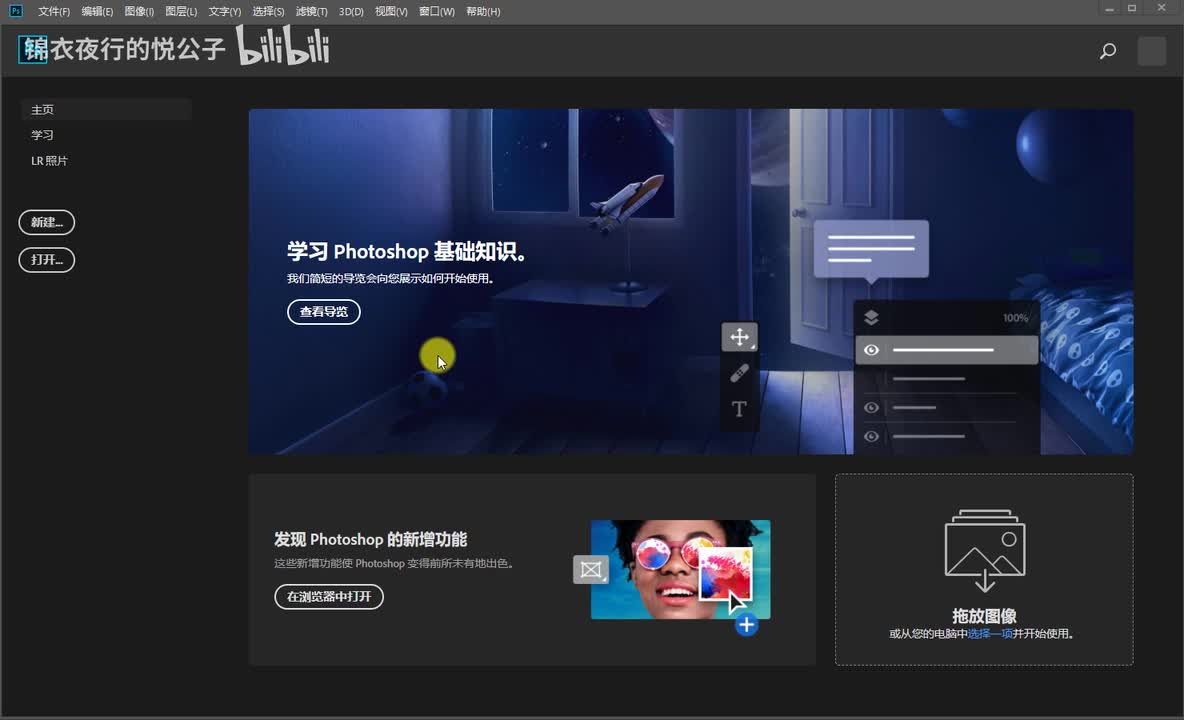Click the 学习 Photoshop 基础知识 heading
The image size is (1184, 720).
406,251
